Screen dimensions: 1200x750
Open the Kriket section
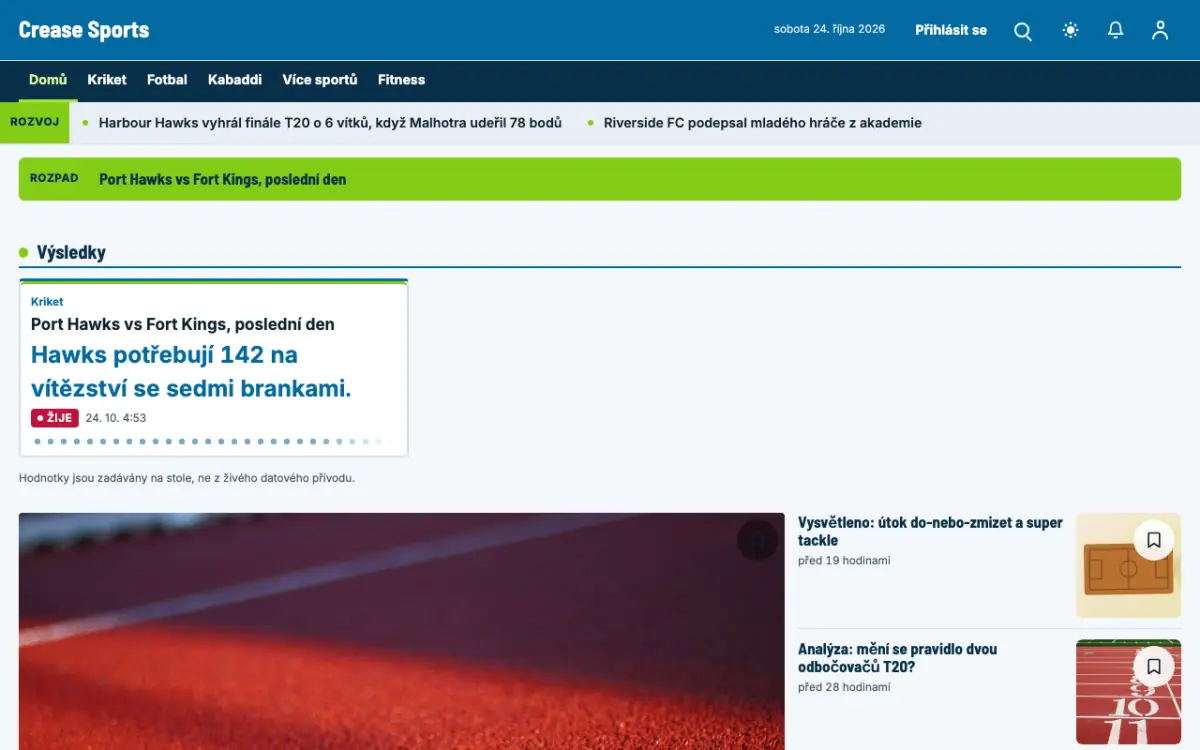point(107,80)
